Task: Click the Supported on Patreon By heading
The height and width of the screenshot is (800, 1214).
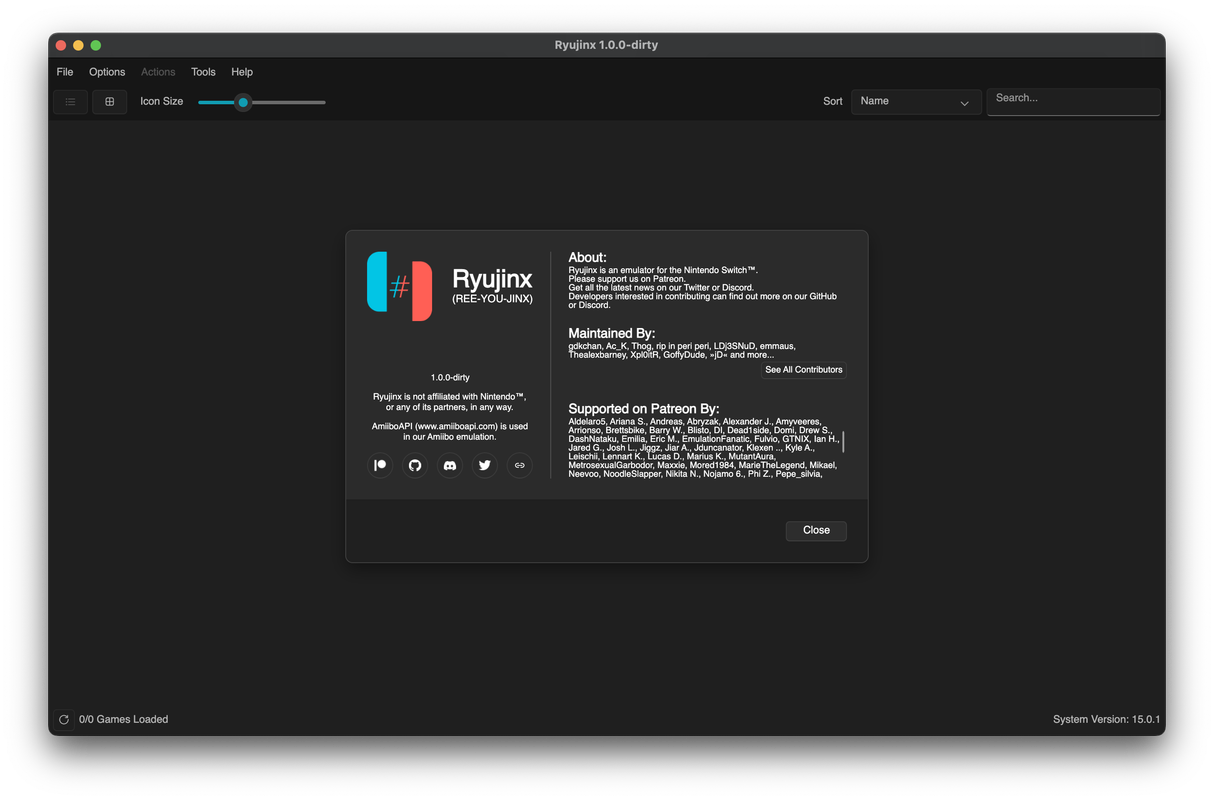Action: point(644,409)
